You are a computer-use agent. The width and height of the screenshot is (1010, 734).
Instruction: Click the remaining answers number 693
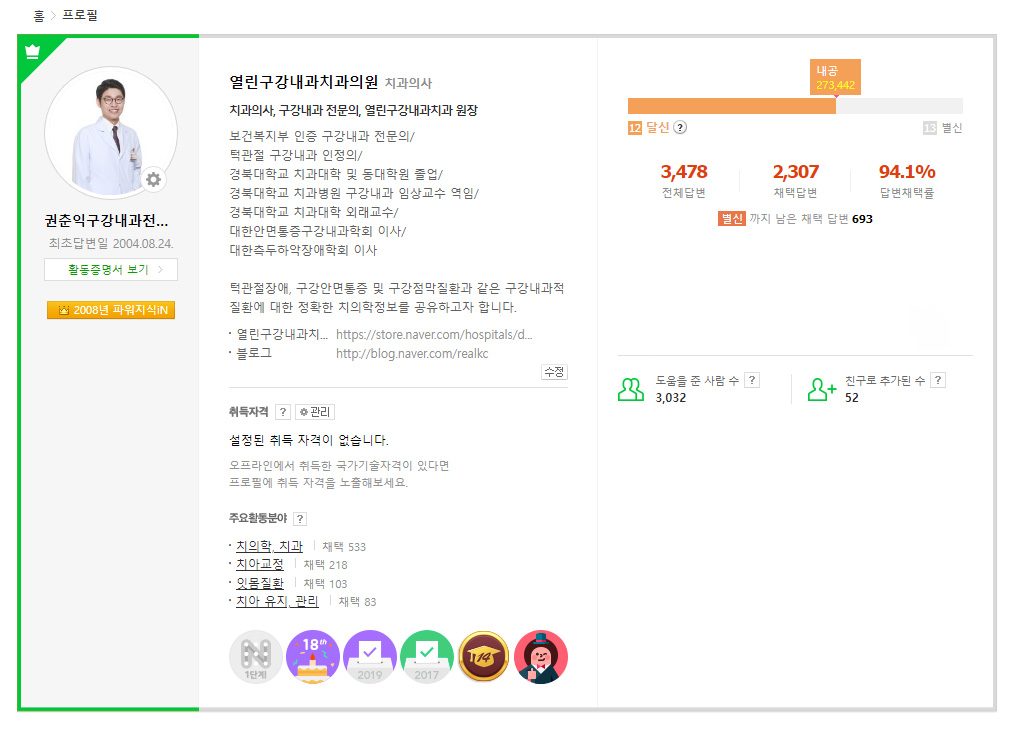tap(862, 219)
